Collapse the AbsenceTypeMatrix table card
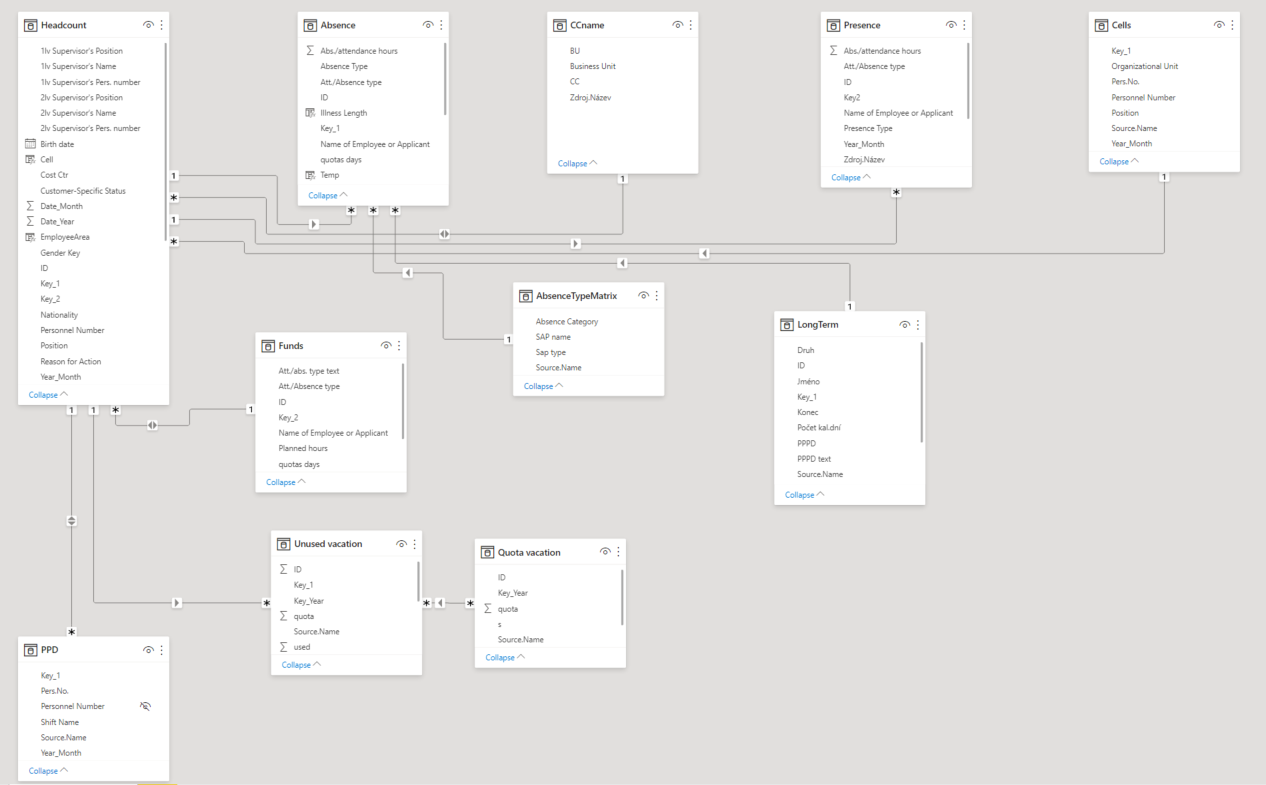Screen dimensions: 1266x785 pos(543,386)
